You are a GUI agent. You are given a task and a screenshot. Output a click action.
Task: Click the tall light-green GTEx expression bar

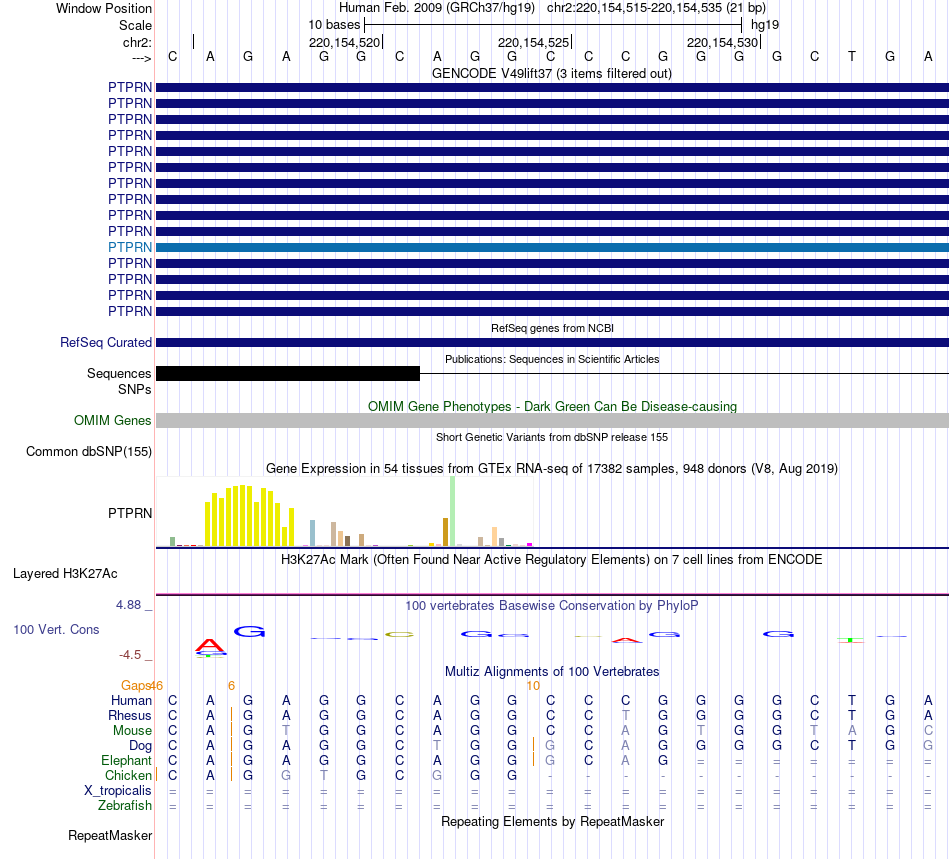tap(452, 511)
